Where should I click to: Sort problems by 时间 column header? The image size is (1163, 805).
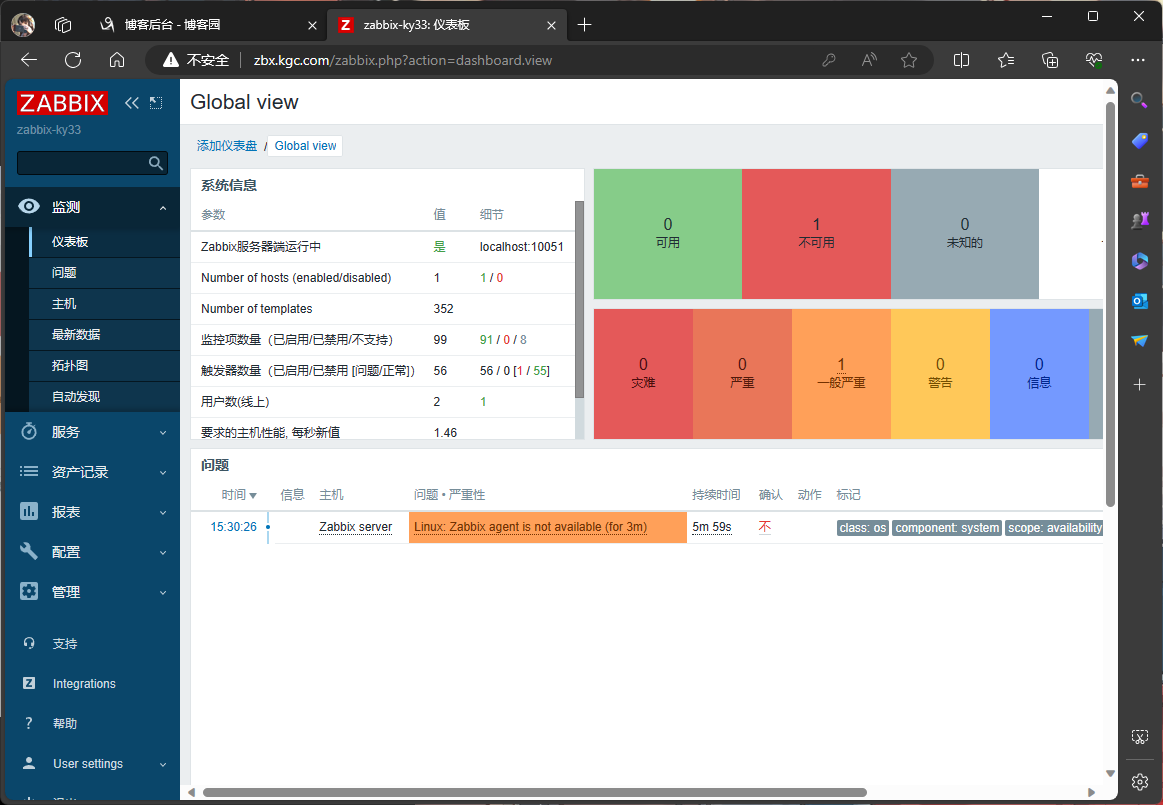tap(239, 495)
